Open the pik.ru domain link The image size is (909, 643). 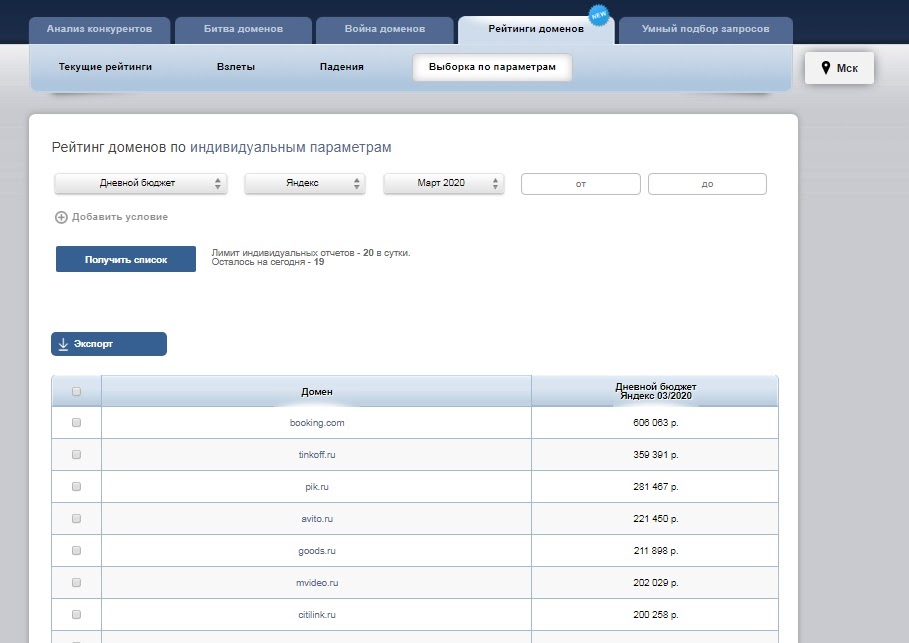[317, 486]
